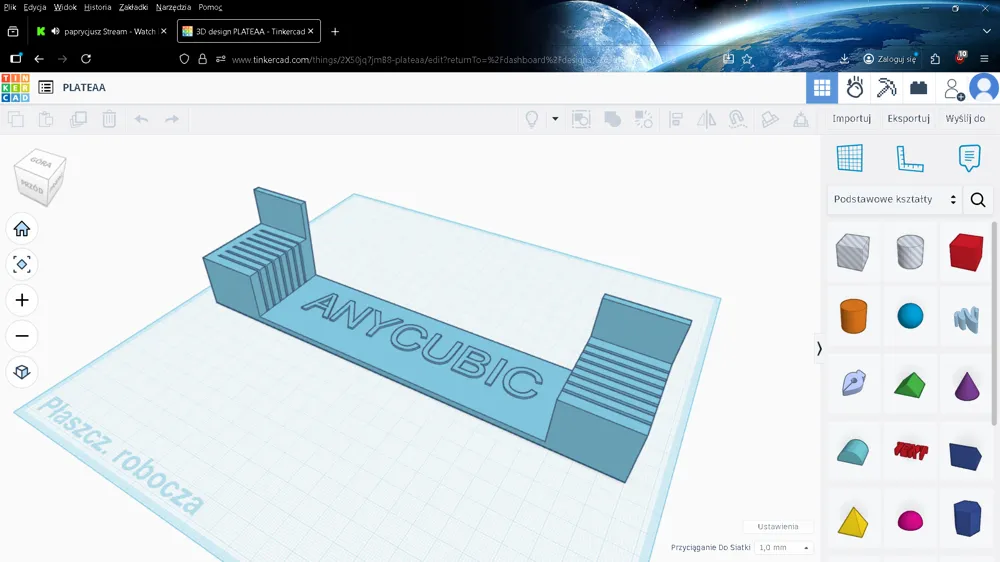Screen dimensions: 1000x562
Task: Reset camera with the Home view button
Action: 22,229
